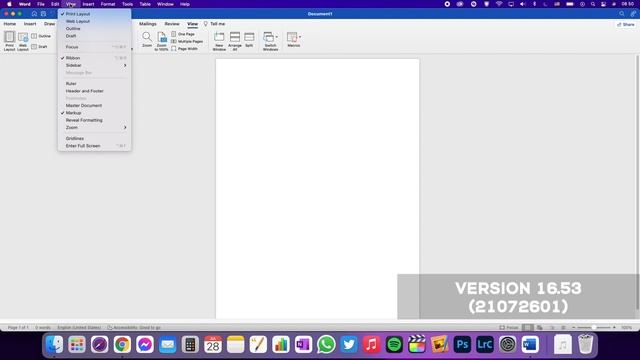
Task: Set Zoom to 100% in ribbon
Action: pyautogui.click(x=162, y=41)
